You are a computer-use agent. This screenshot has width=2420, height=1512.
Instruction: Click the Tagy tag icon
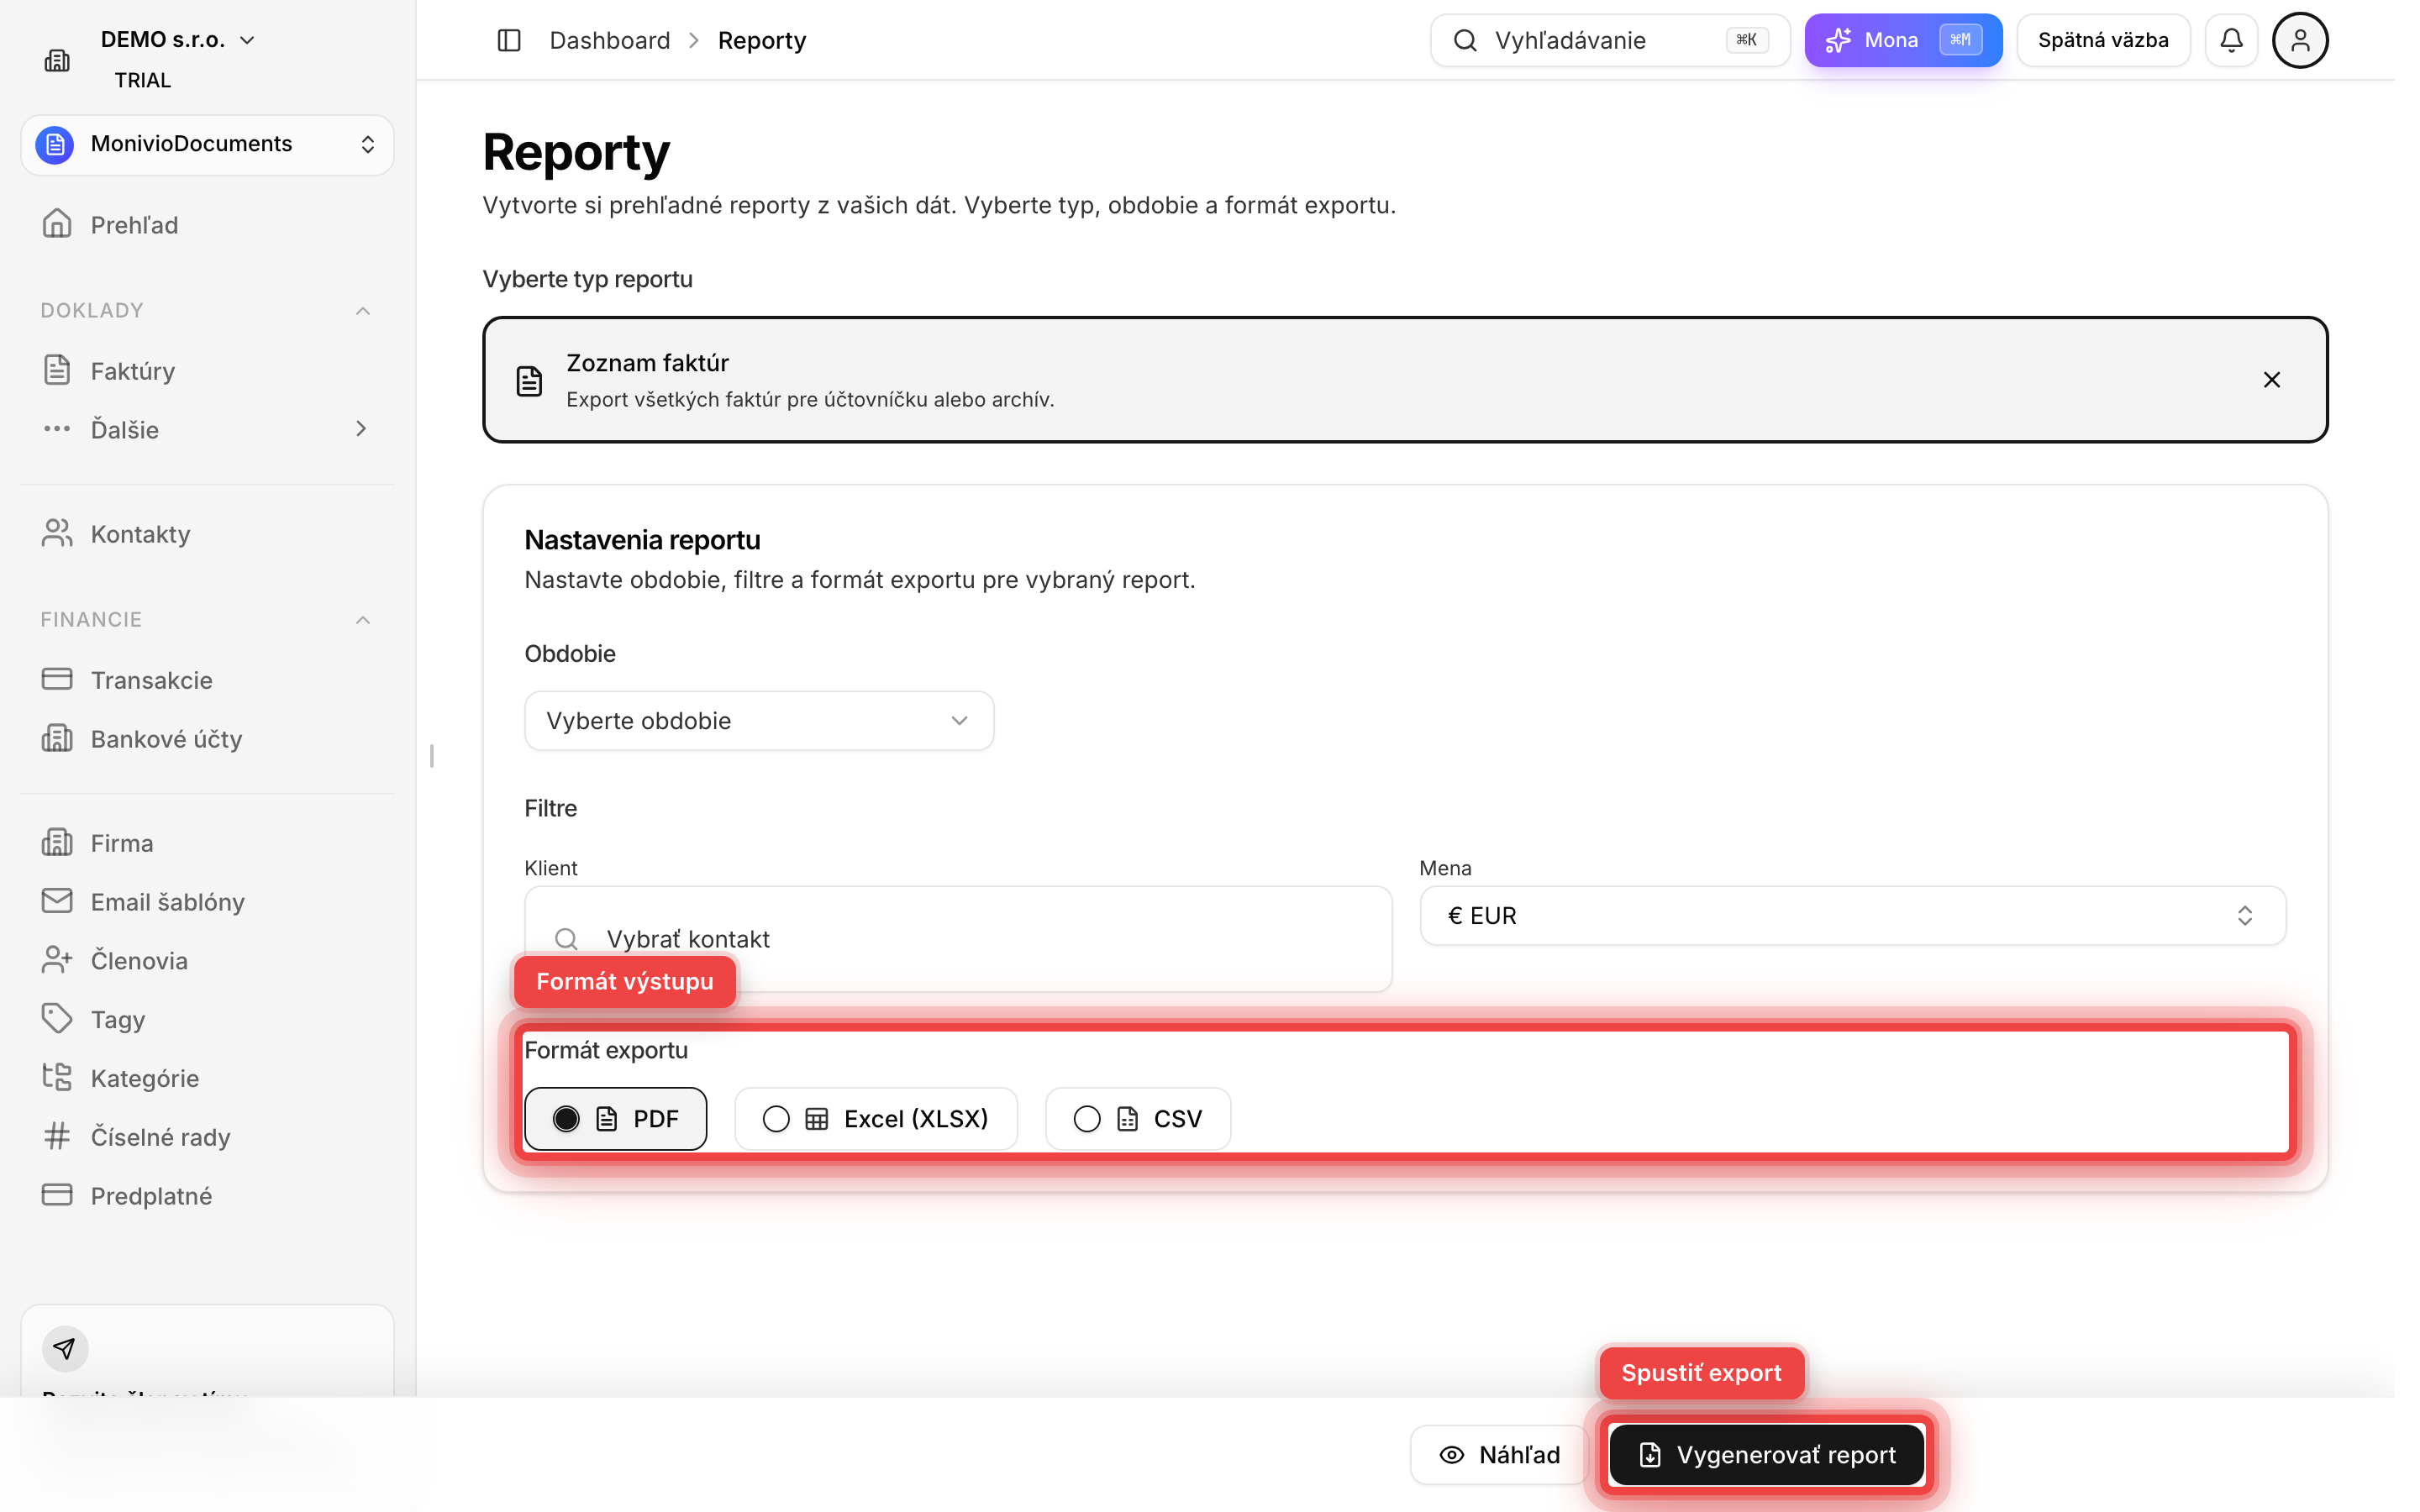tap(57, 1019)
